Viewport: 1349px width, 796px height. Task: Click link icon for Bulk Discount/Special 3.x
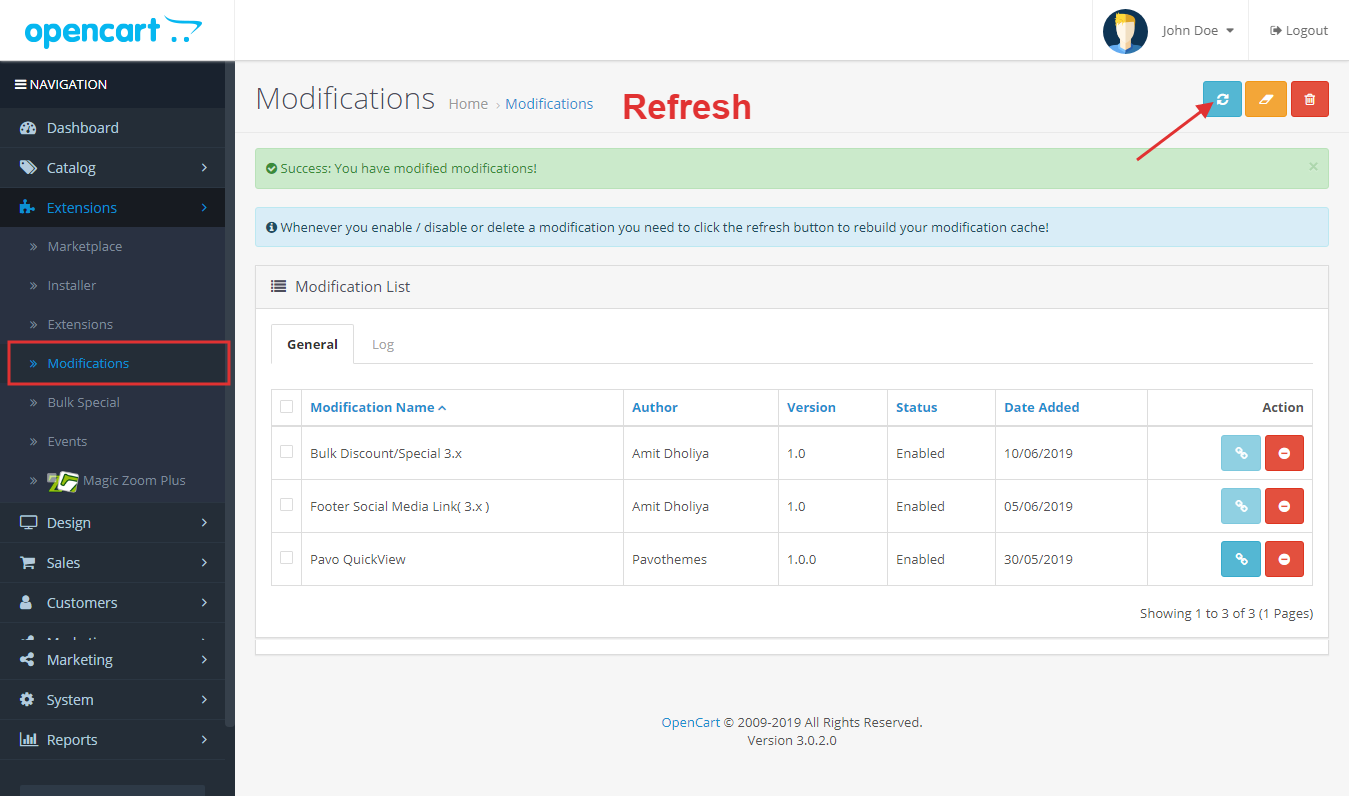1241,453
